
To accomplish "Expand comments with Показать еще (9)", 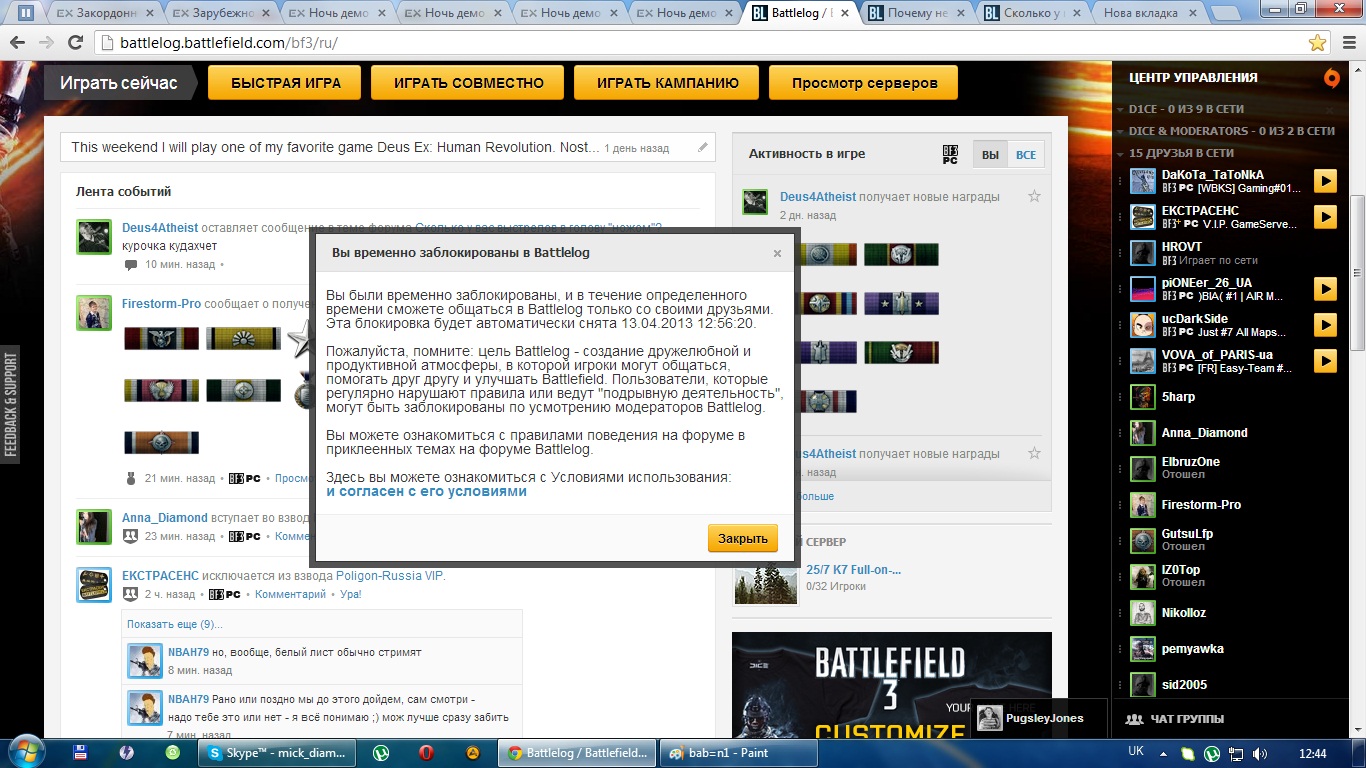I will click(x=175, y=624).
